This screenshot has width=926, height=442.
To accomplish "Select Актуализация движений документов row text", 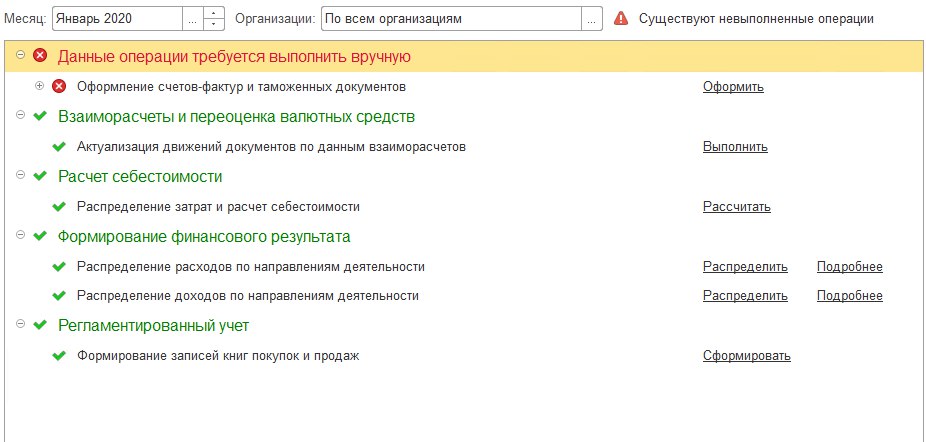I will pos(271,147).
